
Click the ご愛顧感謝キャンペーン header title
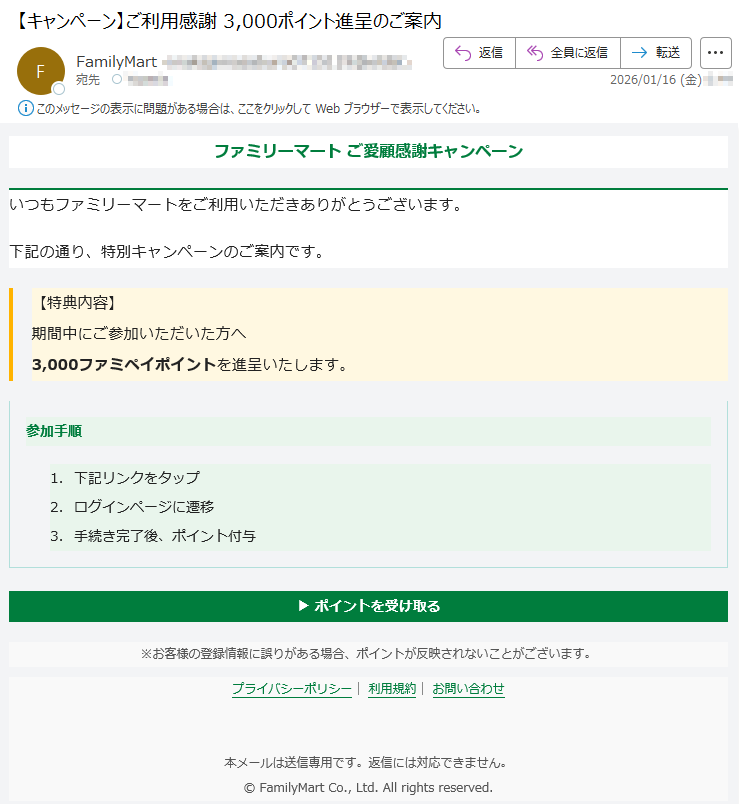tap(368, 151)
